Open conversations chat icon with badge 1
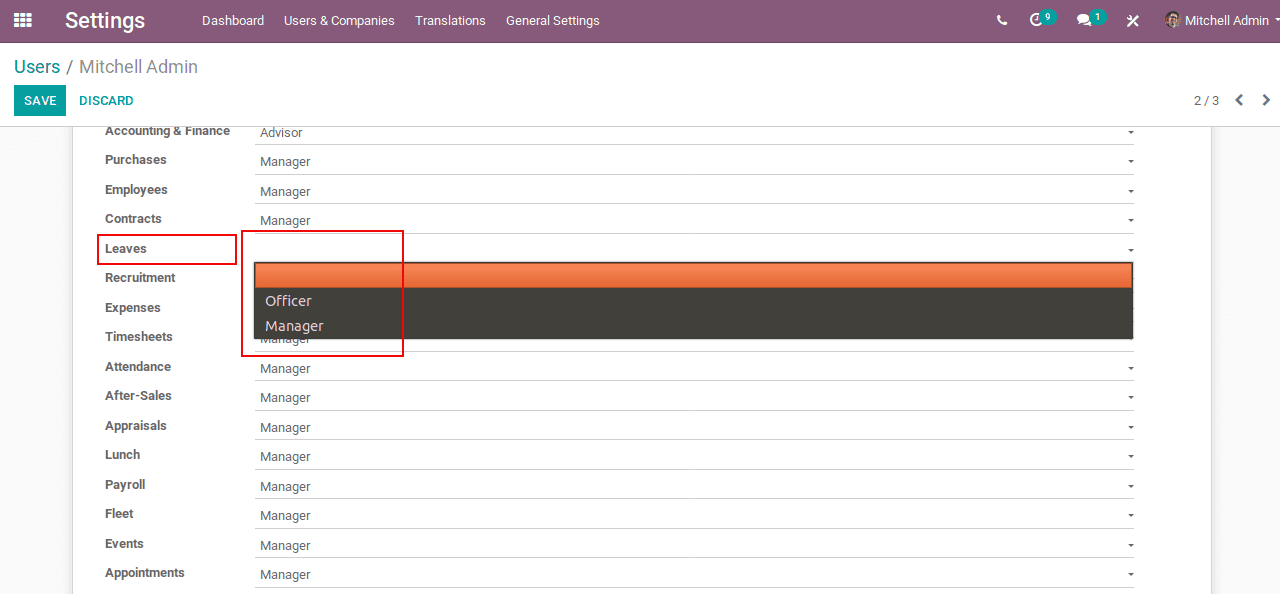This screenshot has width=1280, height=594. click(1090, 19)
